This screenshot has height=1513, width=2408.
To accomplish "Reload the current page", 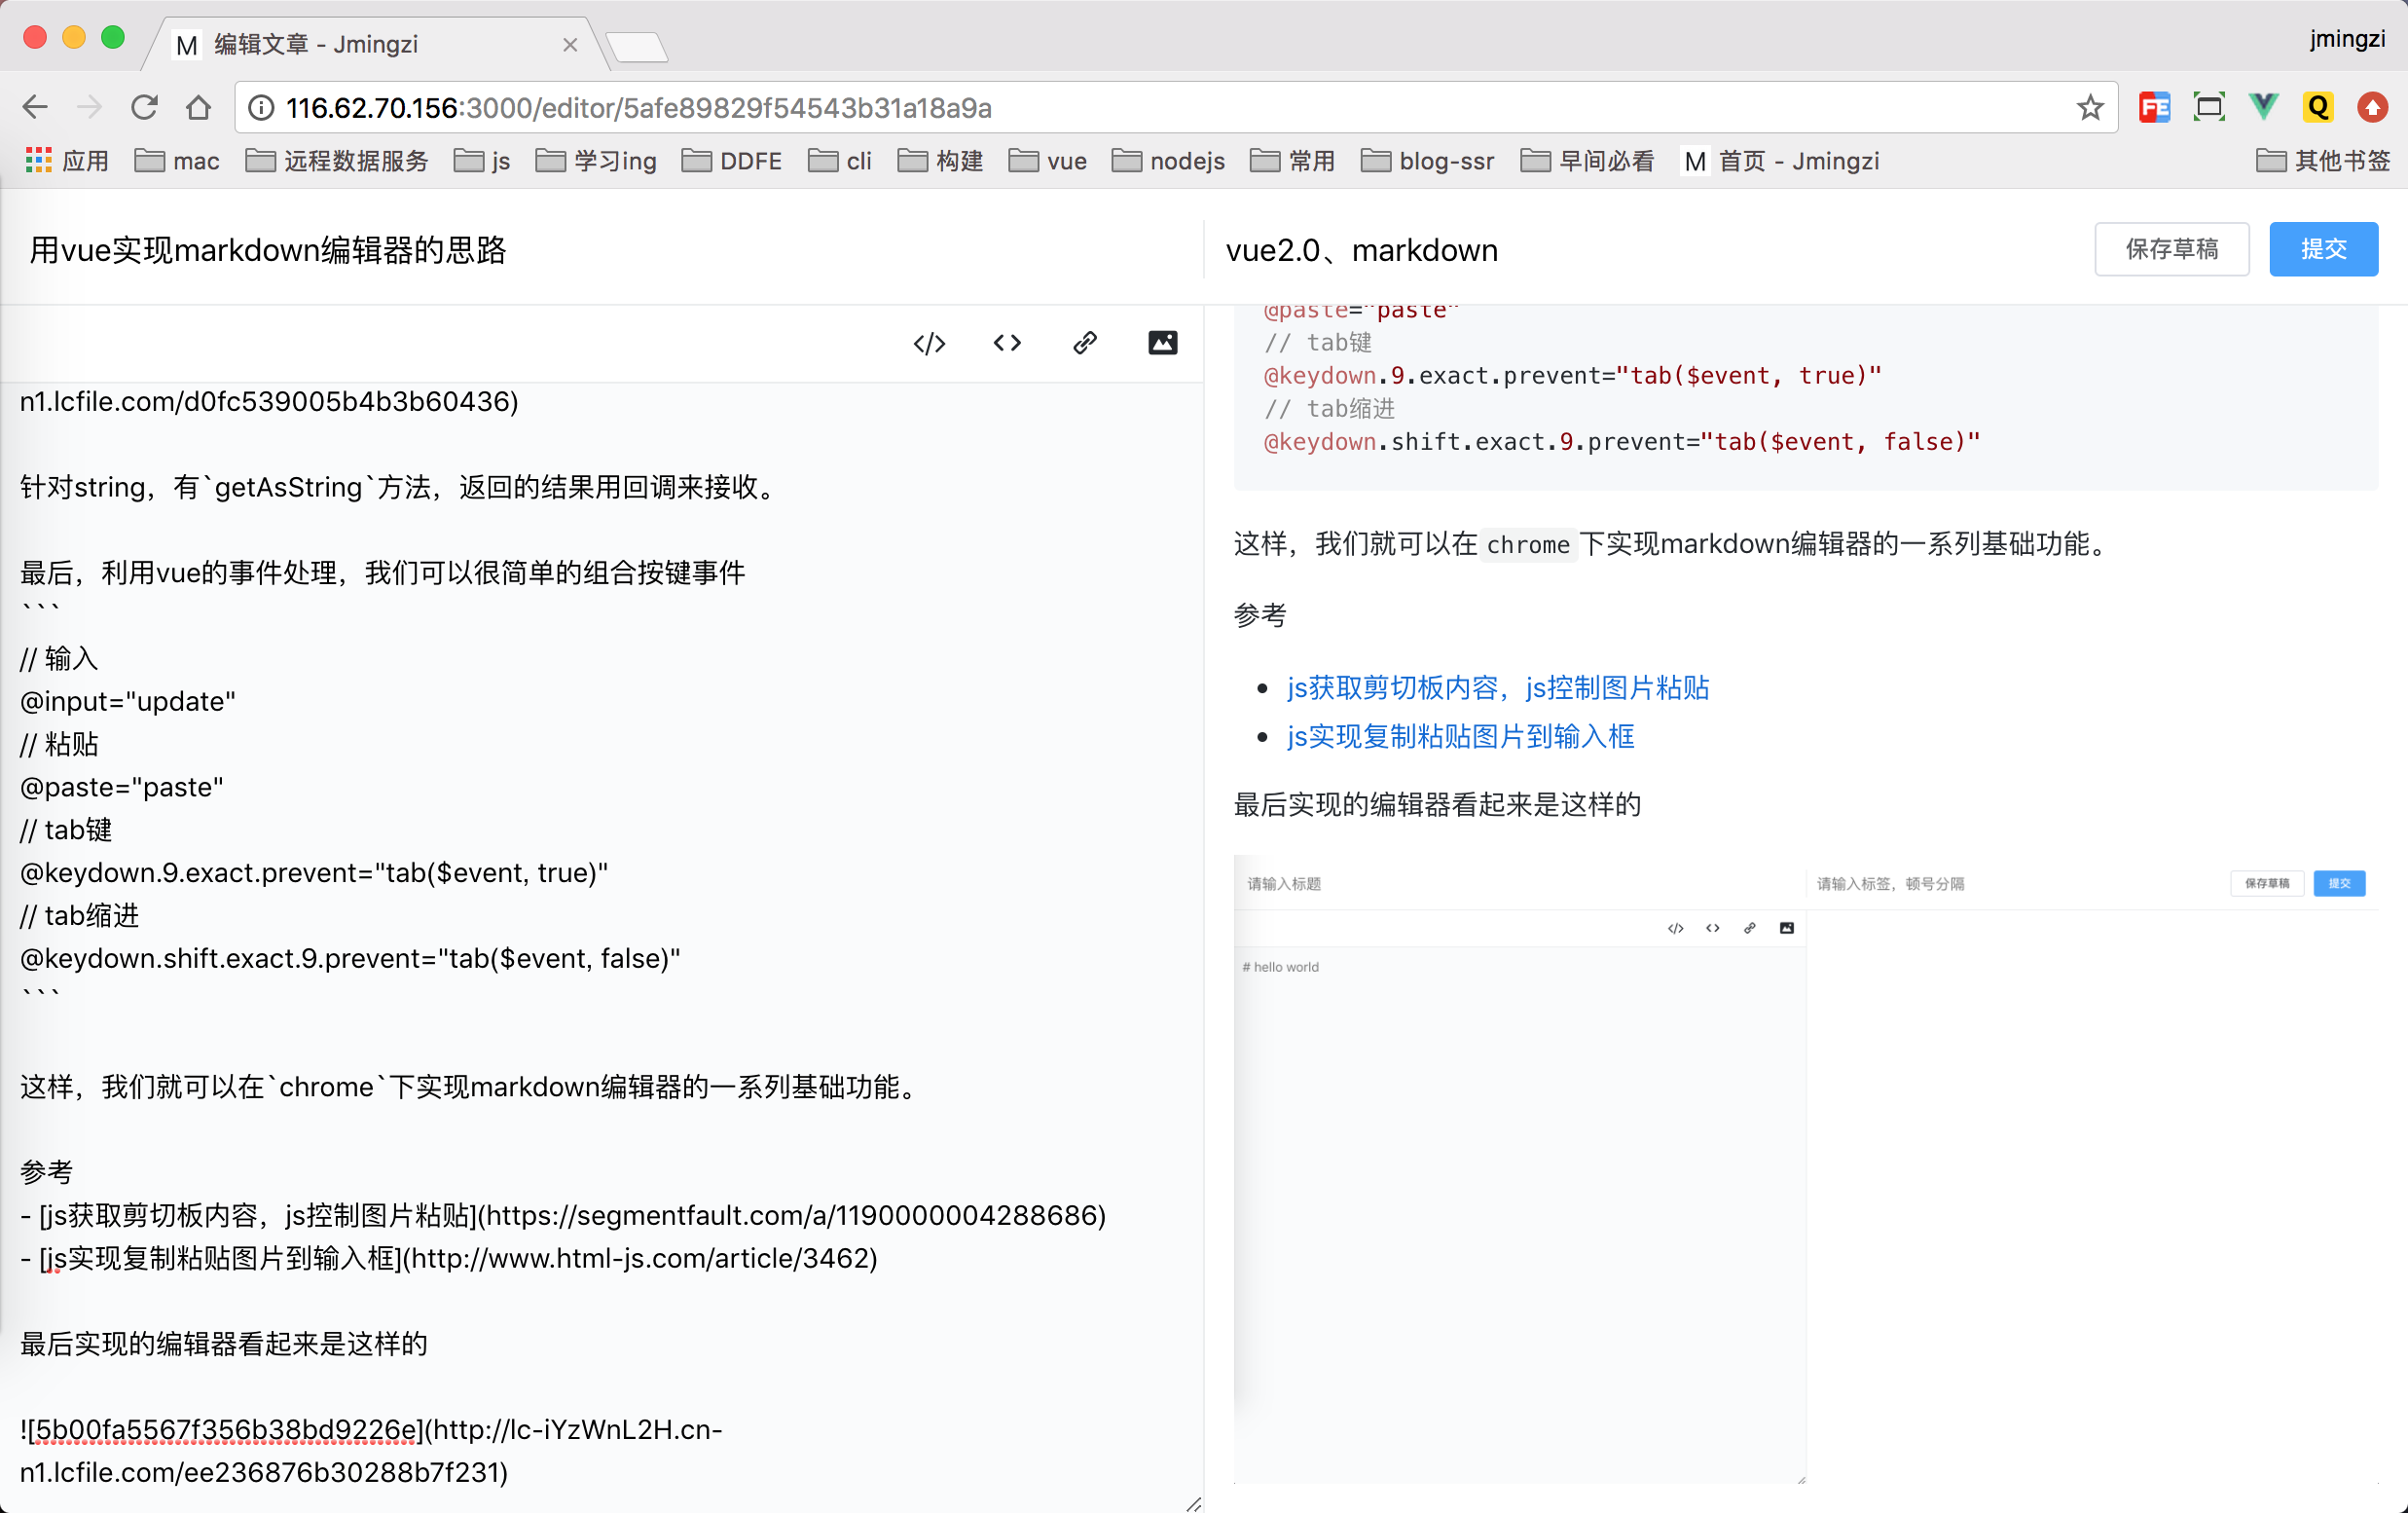I will point(144,107).
